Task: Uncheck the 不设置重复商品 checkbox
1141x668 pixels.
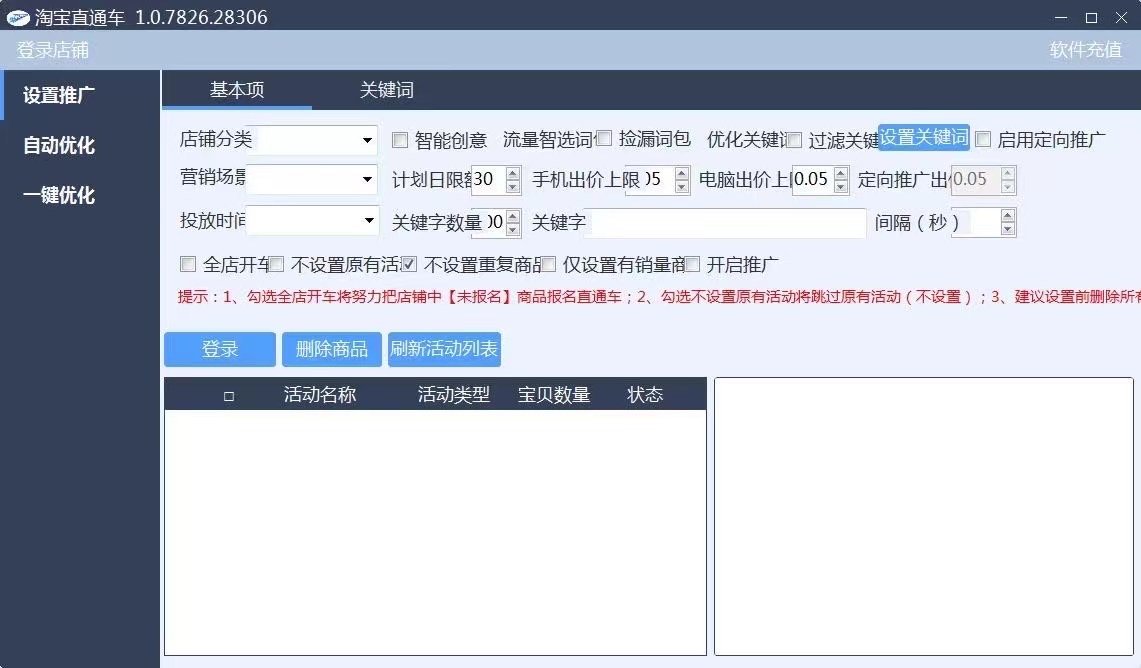Action: coord(409,265)
